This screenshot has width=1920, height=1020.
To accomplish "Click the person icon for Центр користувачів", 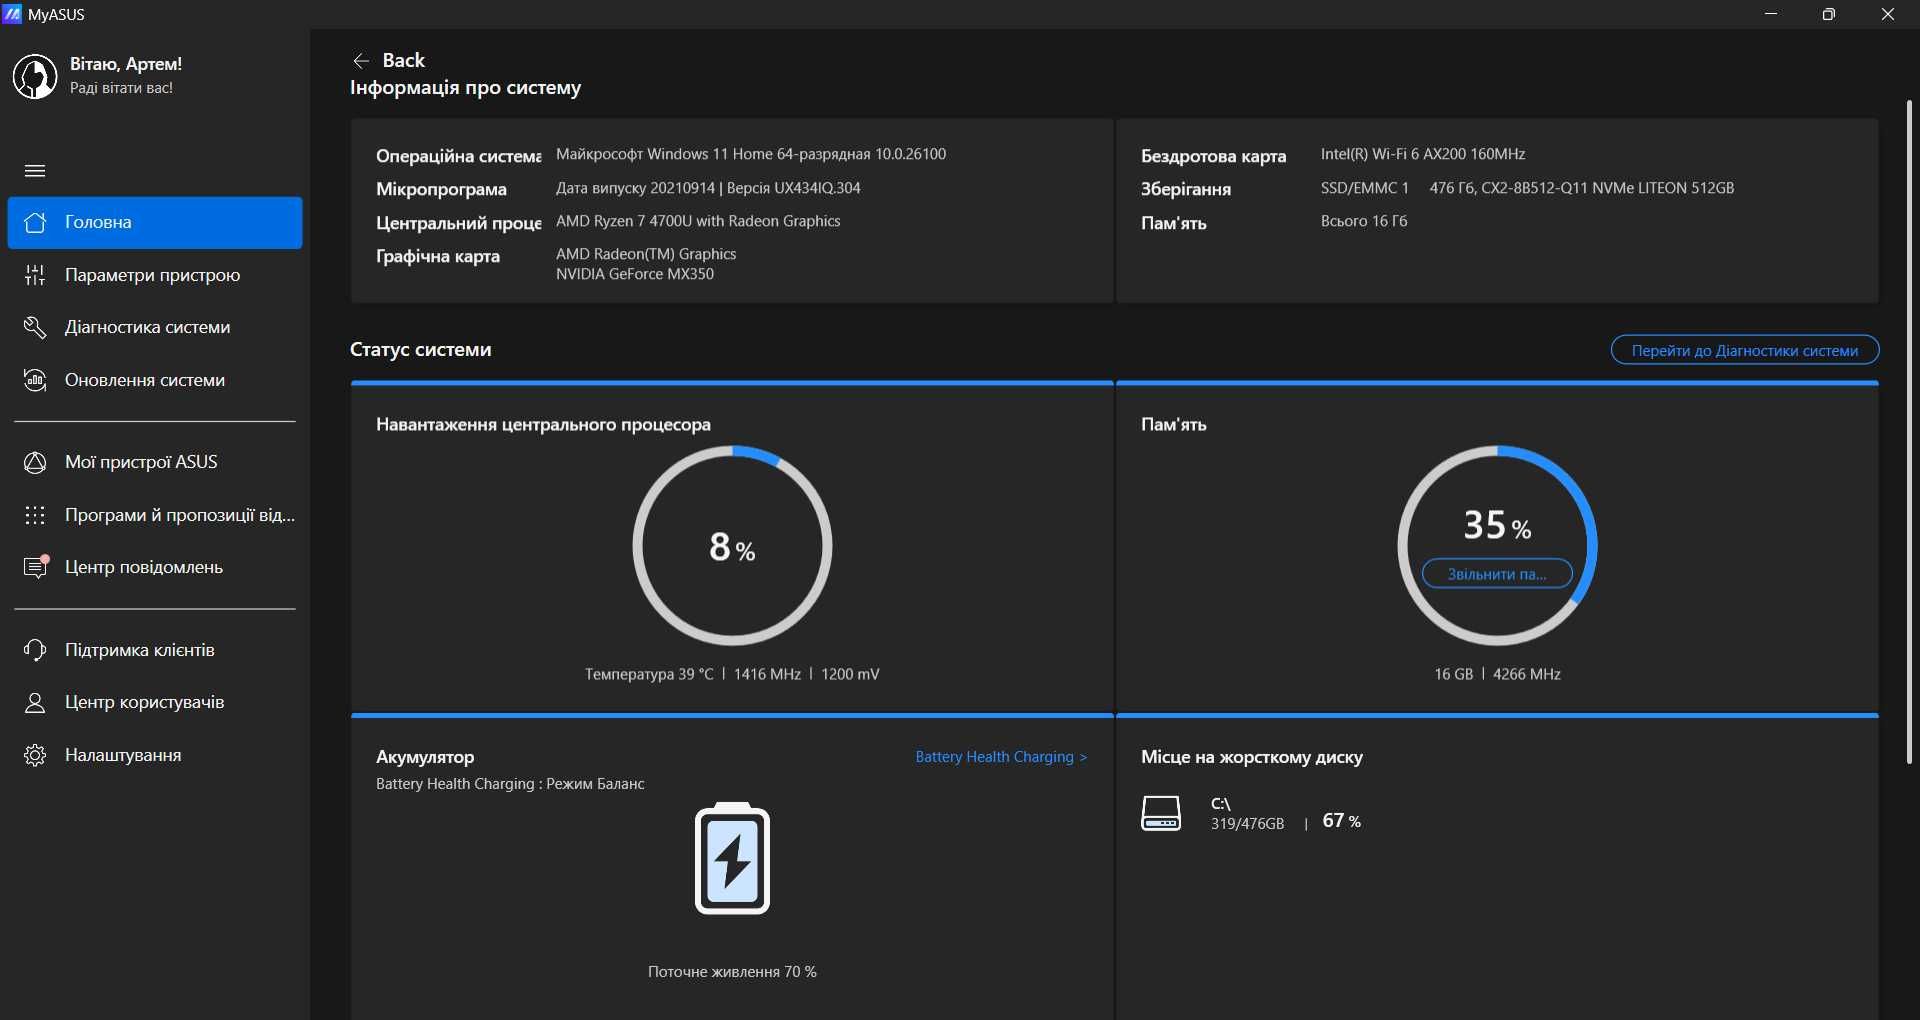I will point(35,702).
